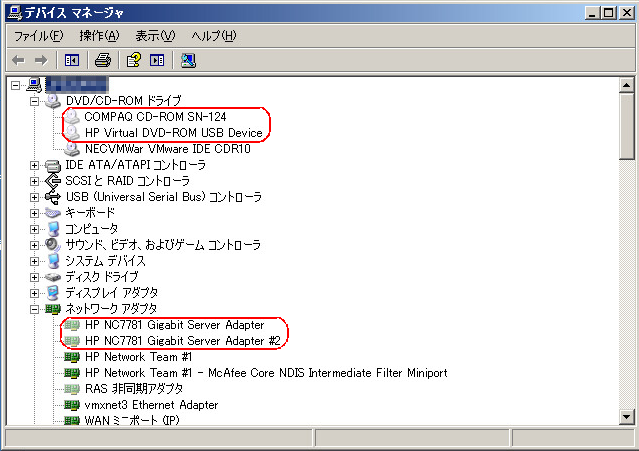This screenshot has width=639, height=451.
Task: Select McAfee Core NDIS Intermediate Filter Miniport
Action: 328,373
